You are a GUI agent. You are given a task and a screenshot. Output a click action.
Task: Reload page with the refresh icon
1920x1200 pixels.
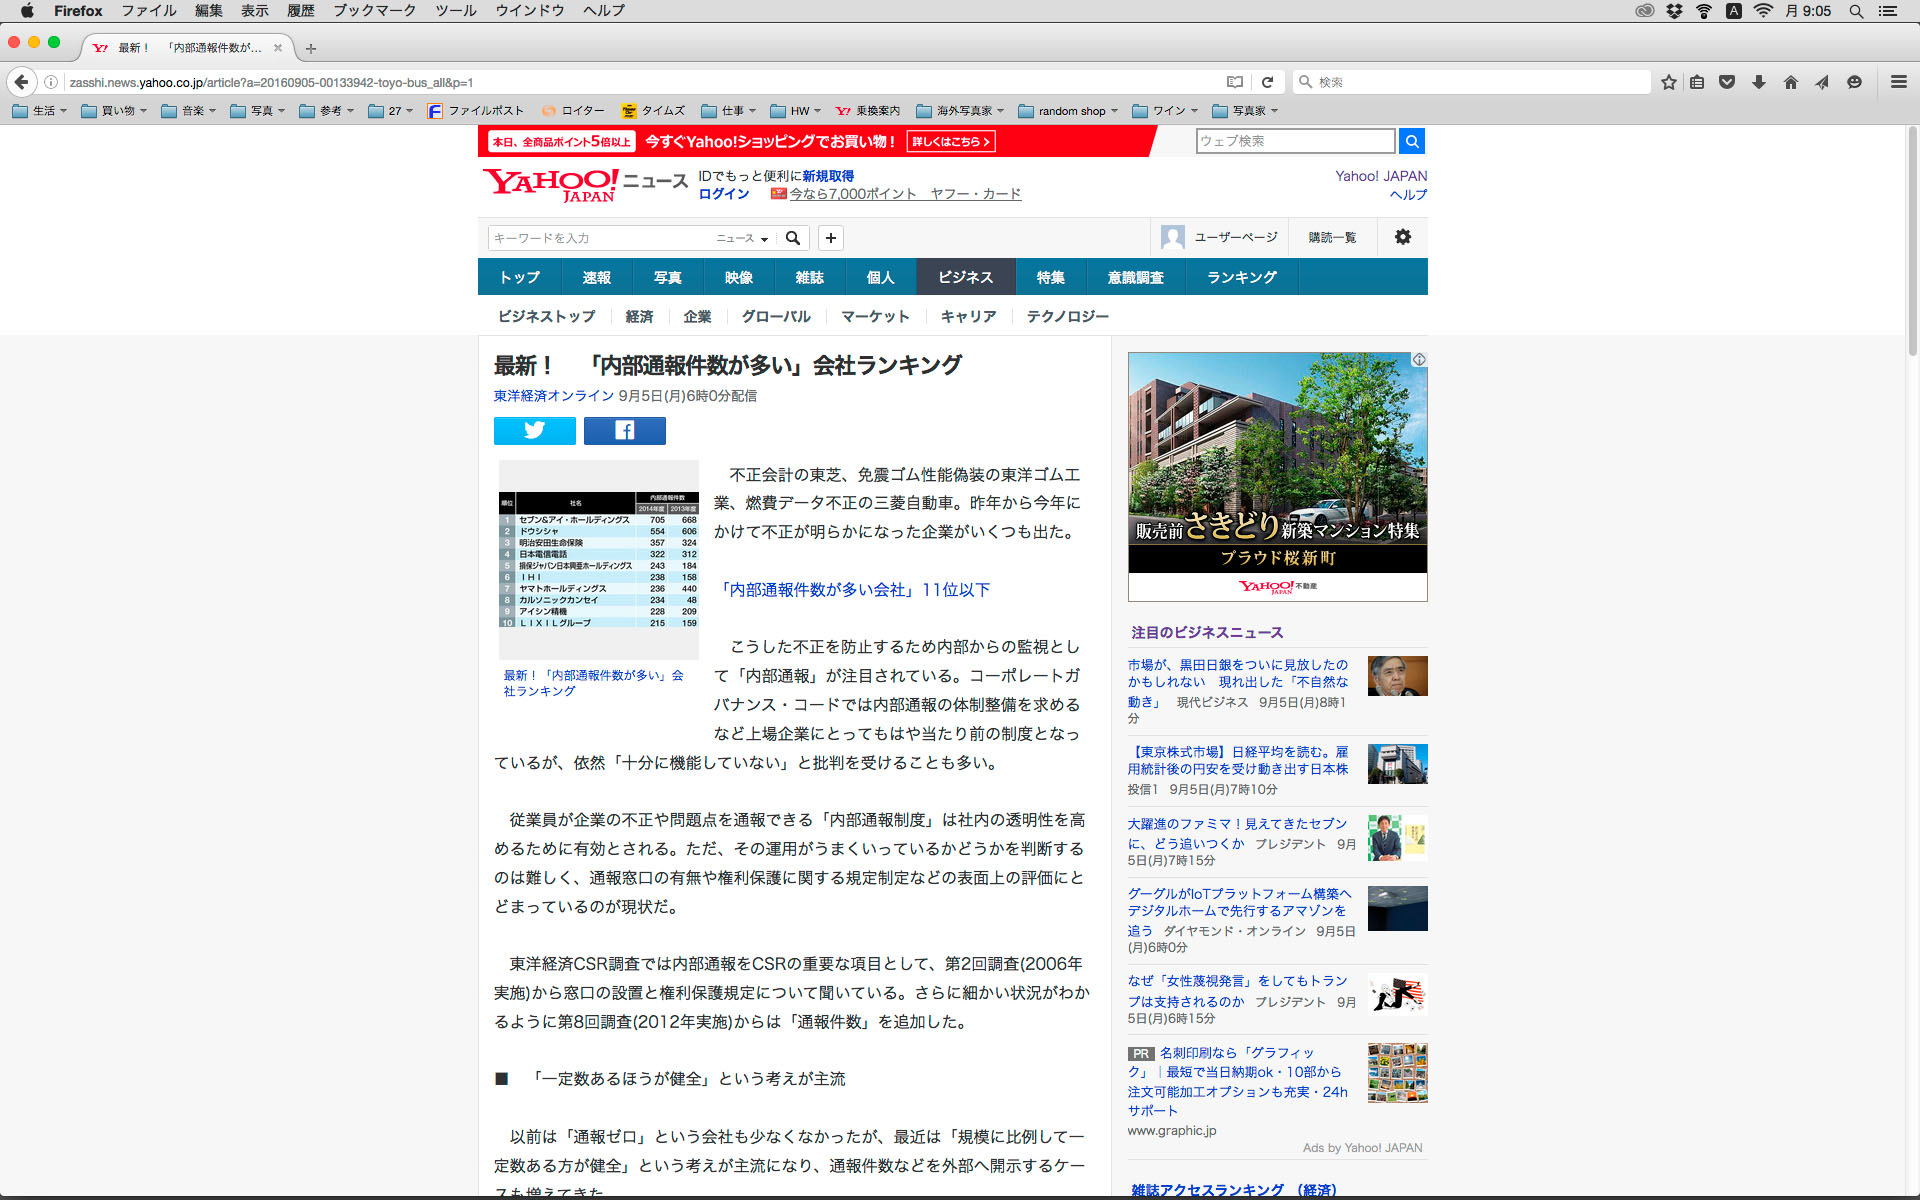1267,82
